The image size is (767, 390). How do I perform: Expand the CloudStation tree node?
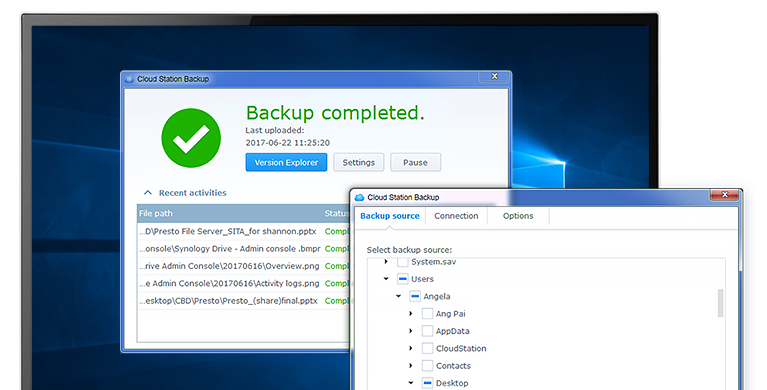click(x=411, y=348)
